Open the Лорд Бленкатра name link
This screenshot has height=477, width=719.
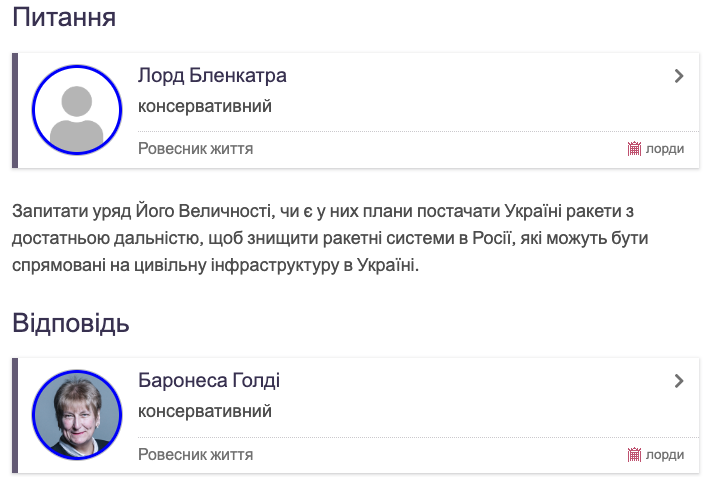(x=212, y=76)
